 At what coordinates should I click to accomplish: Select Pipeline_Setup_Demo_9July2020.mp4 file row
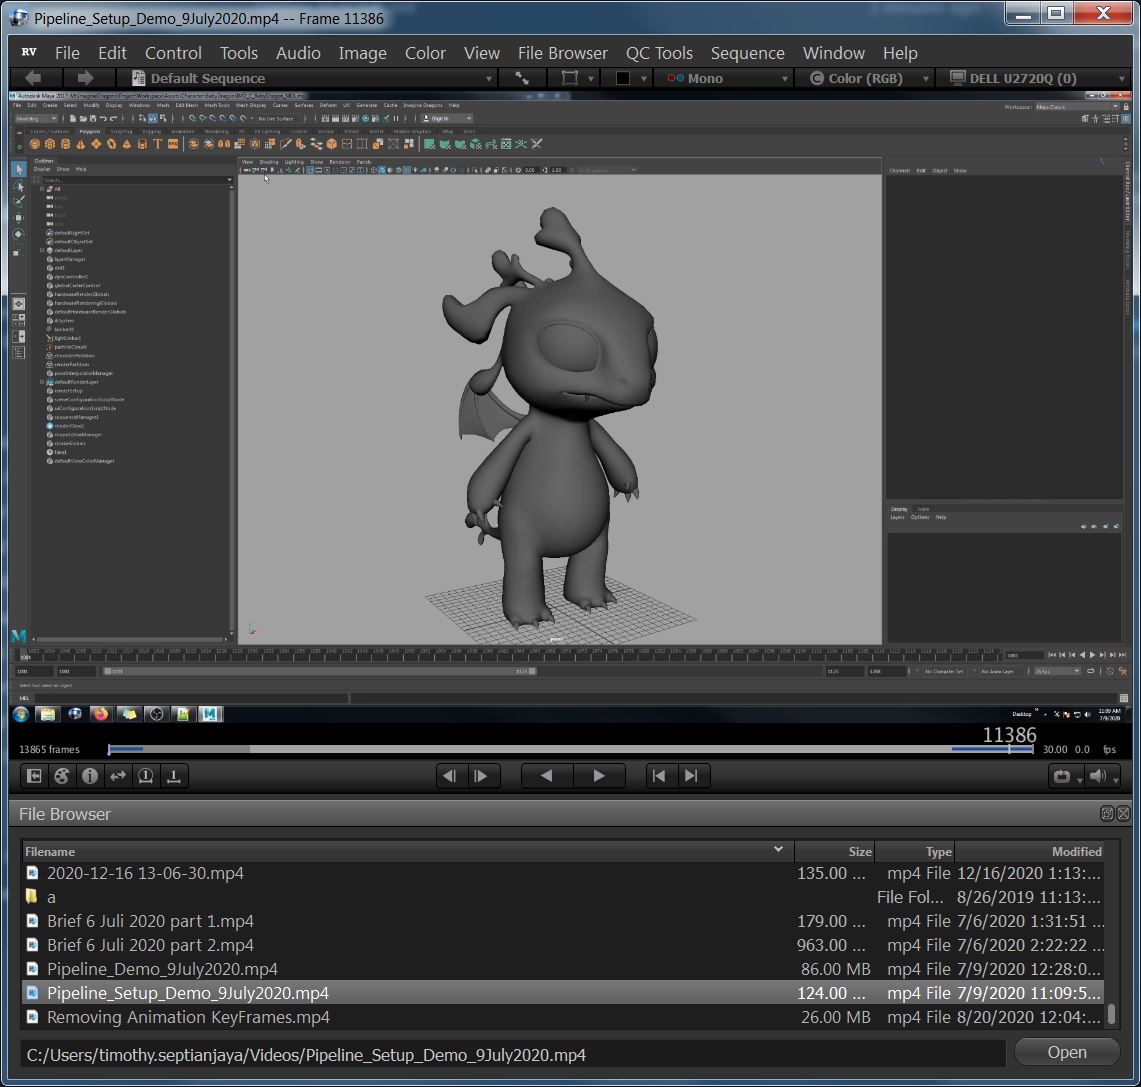point(562,993)
